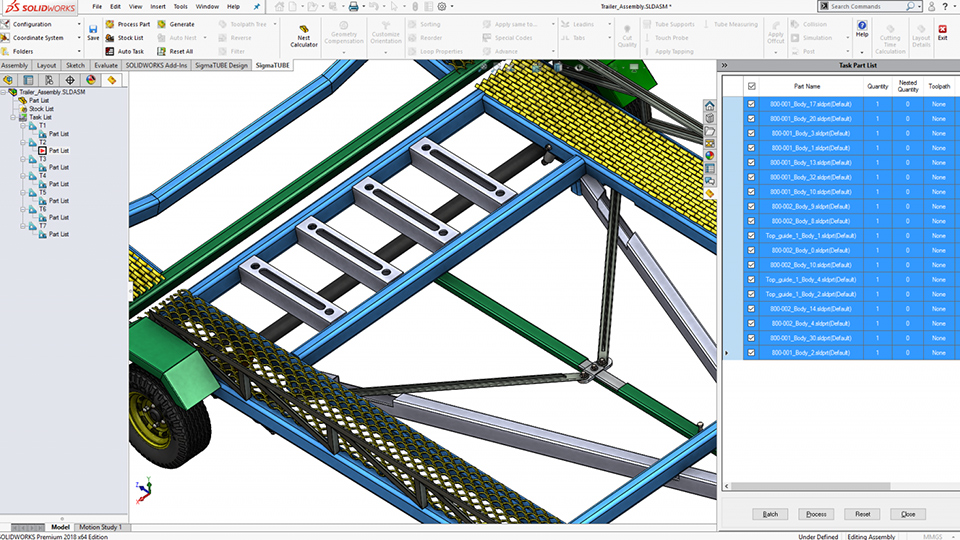Collapse the T5 task node
960x540 pixels.
pyautogui.click(x=23, y=193)
